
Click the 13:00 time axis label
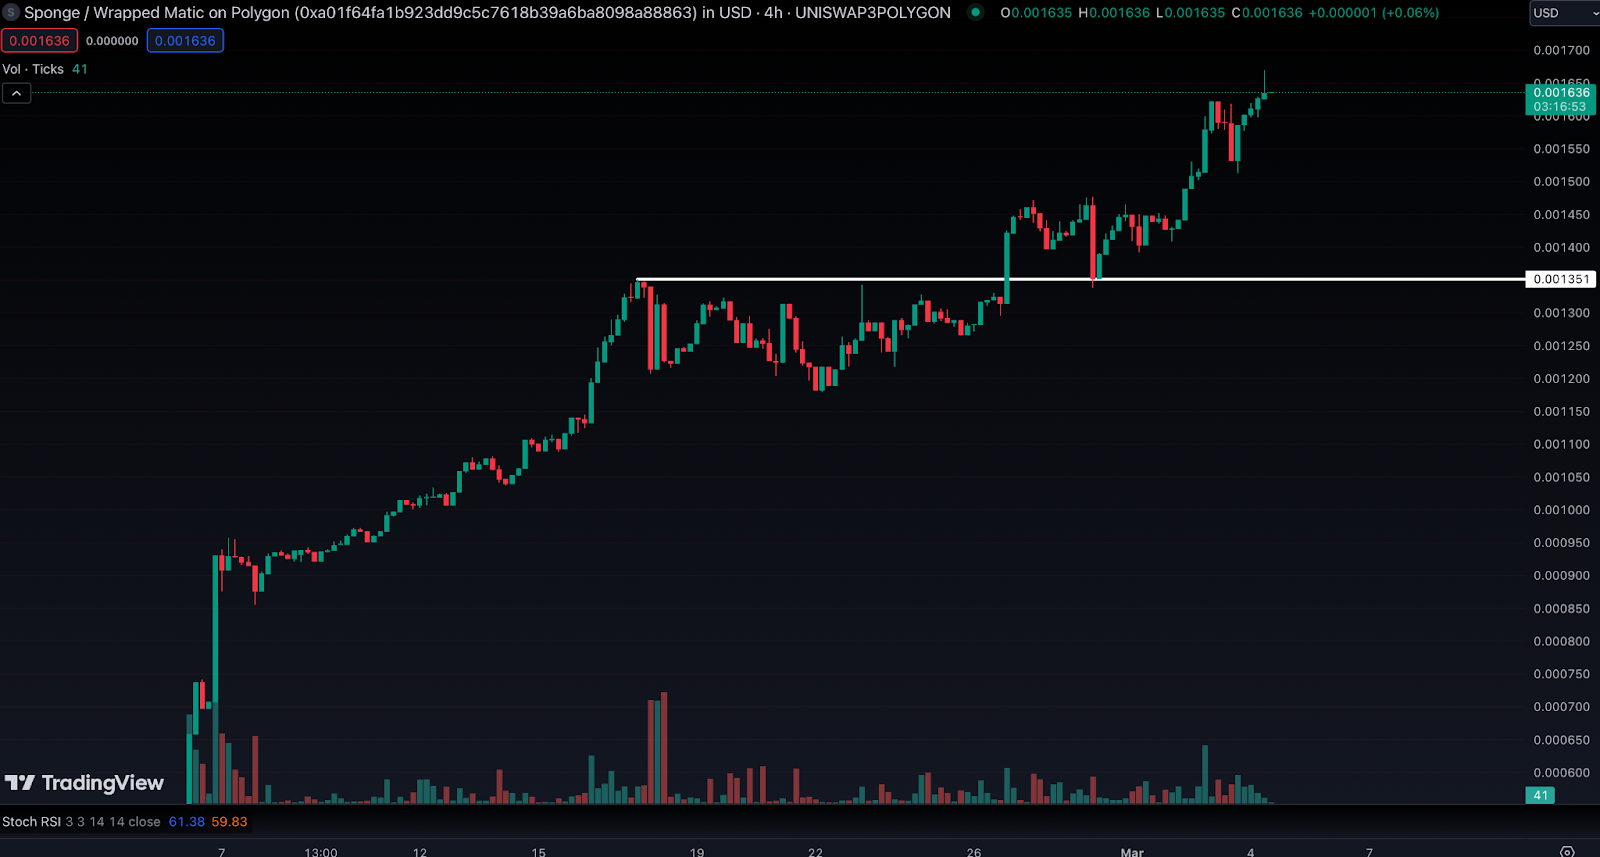click(321, 852)
